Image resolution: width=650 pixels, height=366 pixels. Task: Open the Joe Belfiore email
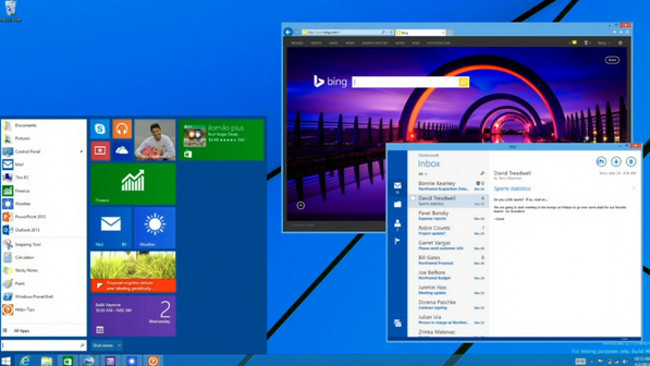coord(448,275)
